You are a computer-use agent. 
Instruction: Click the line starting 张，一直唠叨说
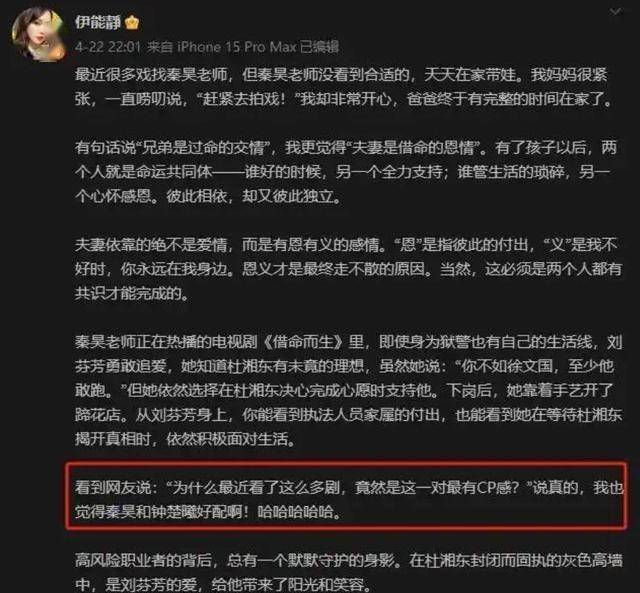[344, 99]
